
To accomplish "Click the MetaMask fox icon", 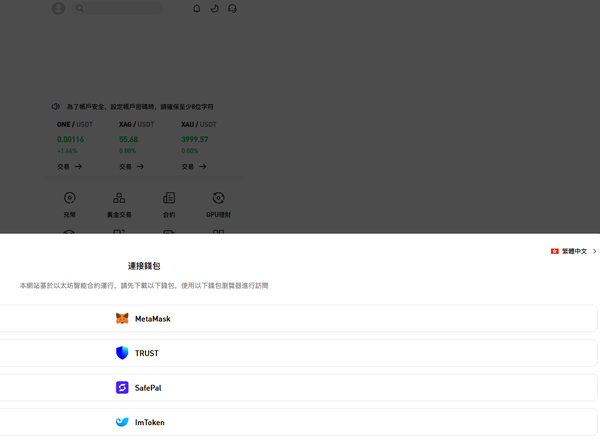I will click(122, 318).
